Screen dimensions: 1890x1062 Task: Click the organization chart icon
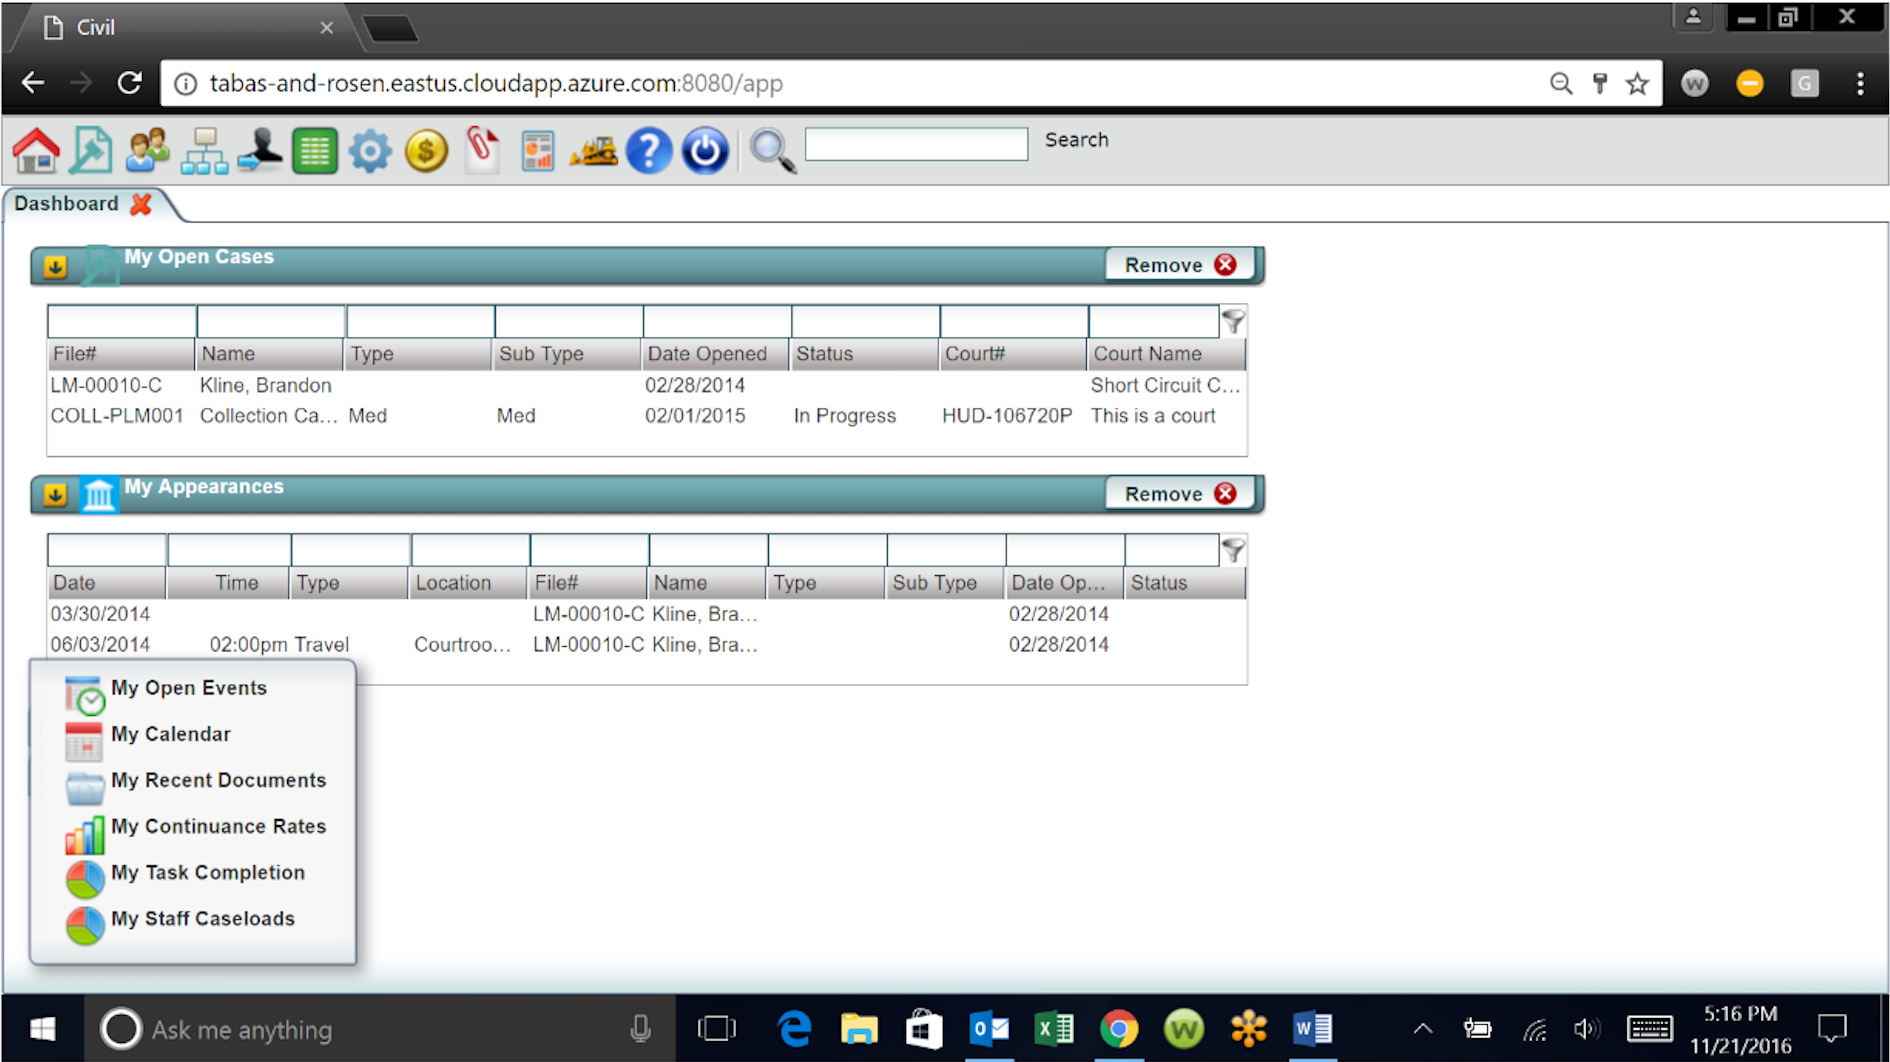pos(203,150)
